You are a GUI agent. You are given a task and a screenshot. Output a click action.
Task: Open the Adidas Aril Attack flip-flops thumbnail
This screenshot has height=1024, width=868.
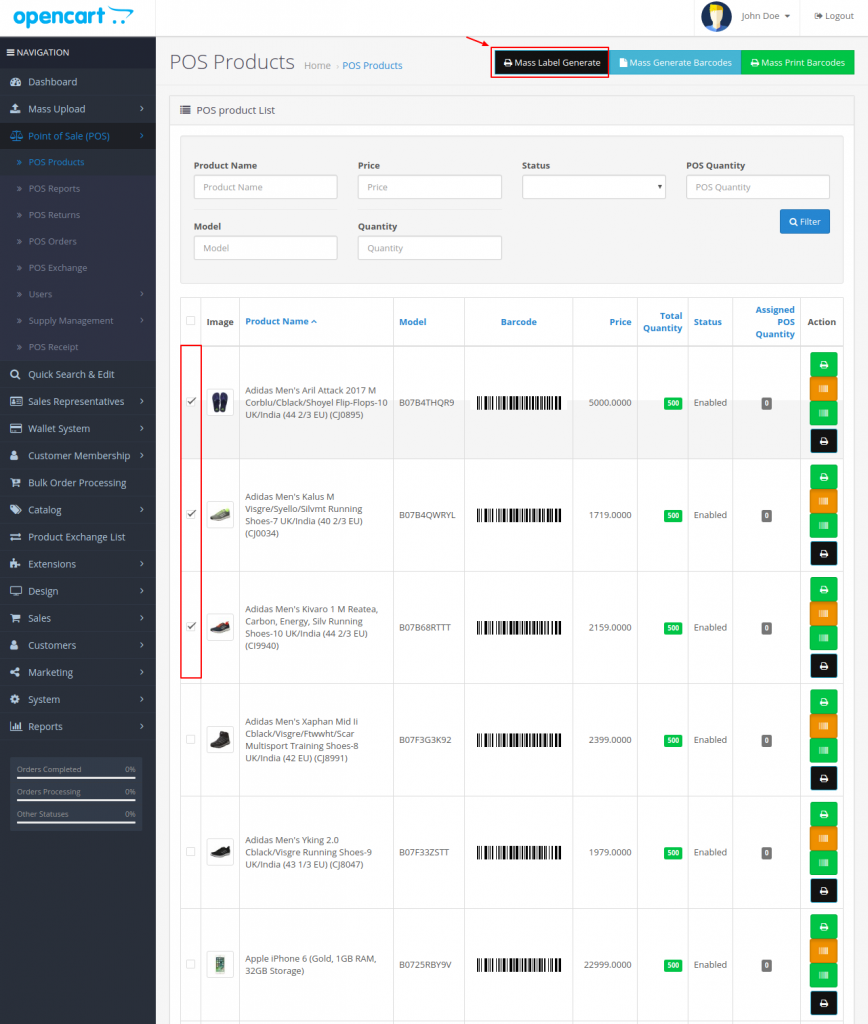(x=220, y=402)
